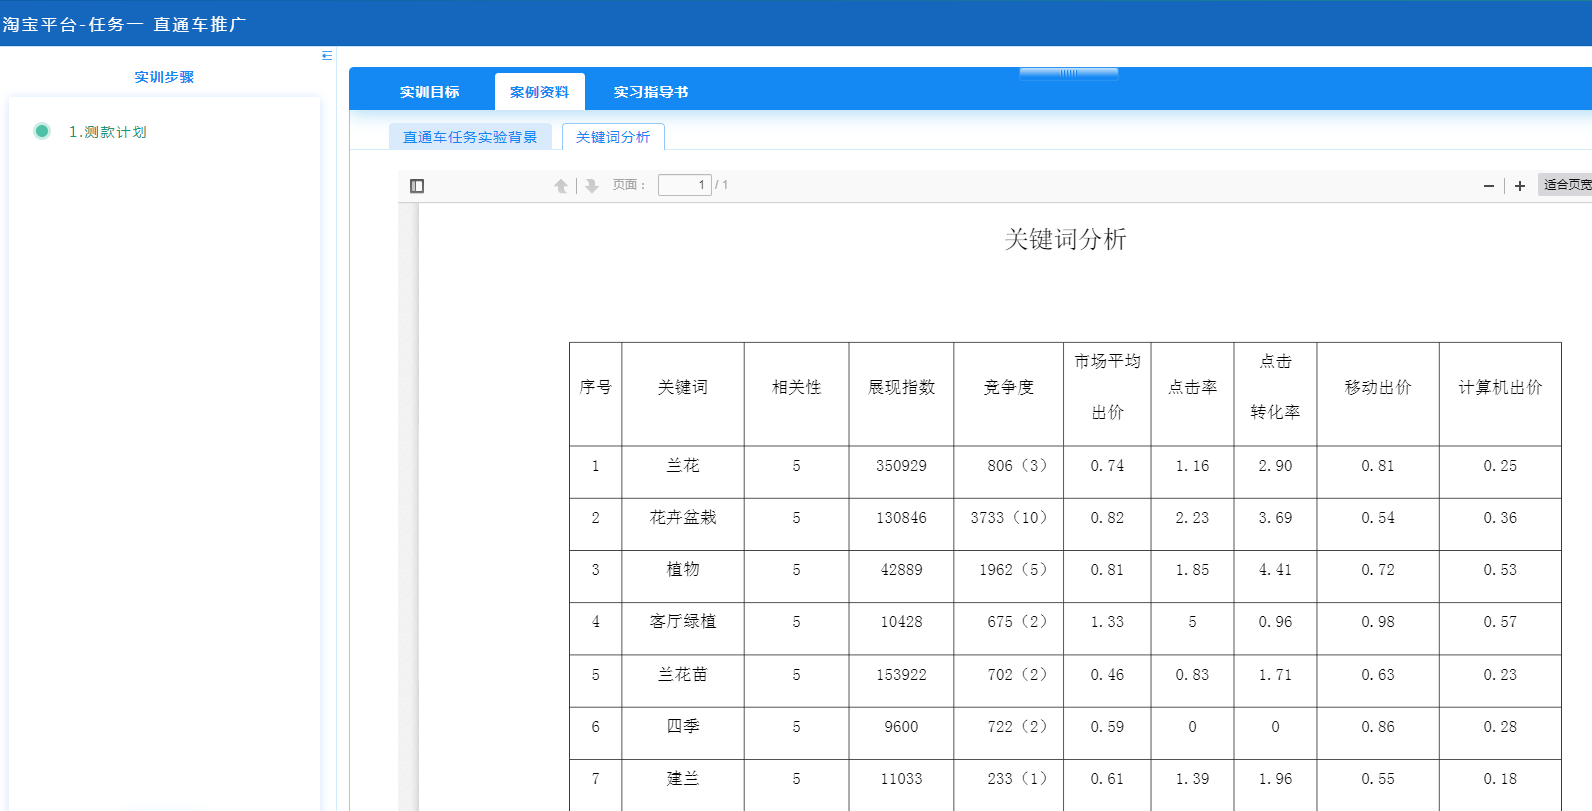Open the 实习指导书 tab
The height and width of the screenshot is (811, 1592).
tap(650, 92)
